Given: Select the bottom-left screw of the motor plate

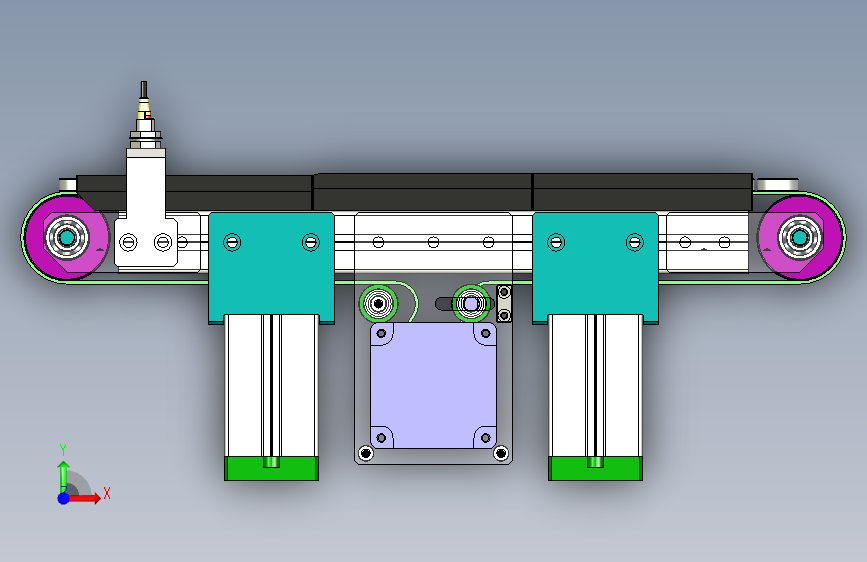Looking at the screenshot, I should (x=365, y=454).
